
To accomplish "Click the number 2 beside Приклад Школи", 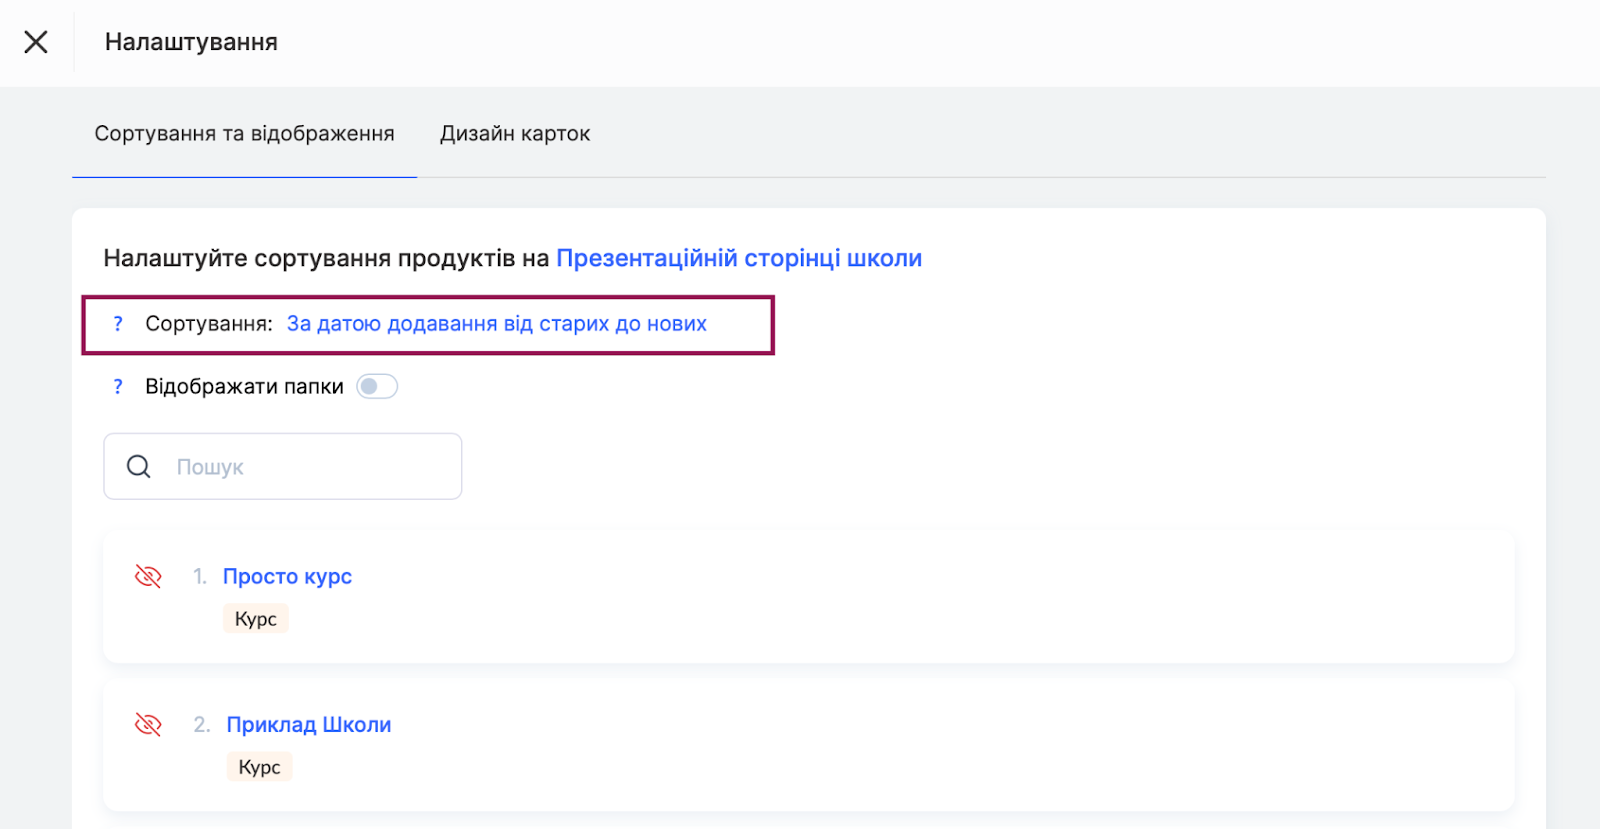I will [x=202, y=725].
